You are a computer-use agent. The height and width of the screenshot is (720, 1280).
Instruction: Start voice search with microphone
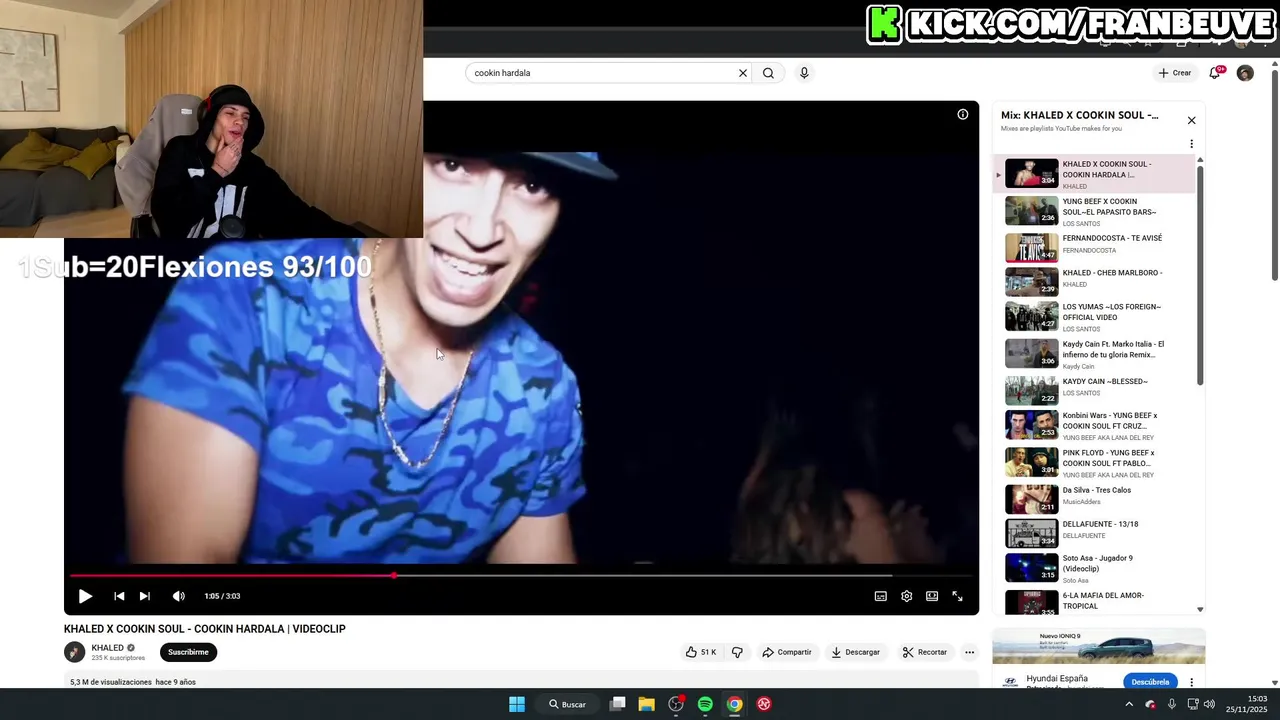(x=804, y=73)
